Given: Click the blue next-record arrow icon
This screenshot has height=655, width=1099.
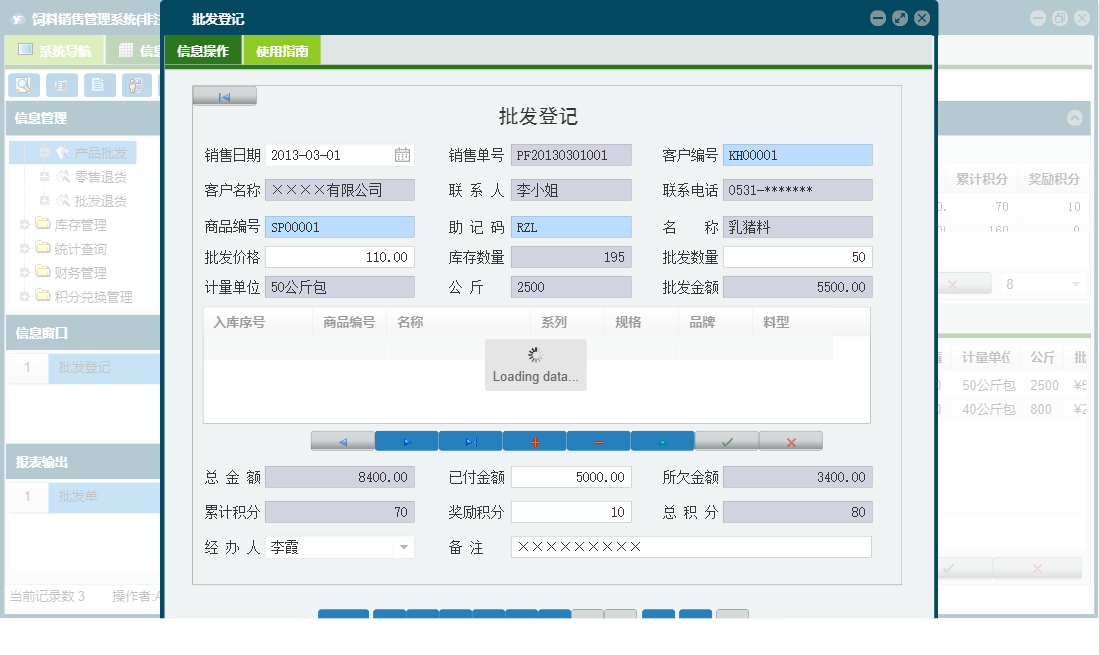Looking at the screenshot, I should 408,440.
